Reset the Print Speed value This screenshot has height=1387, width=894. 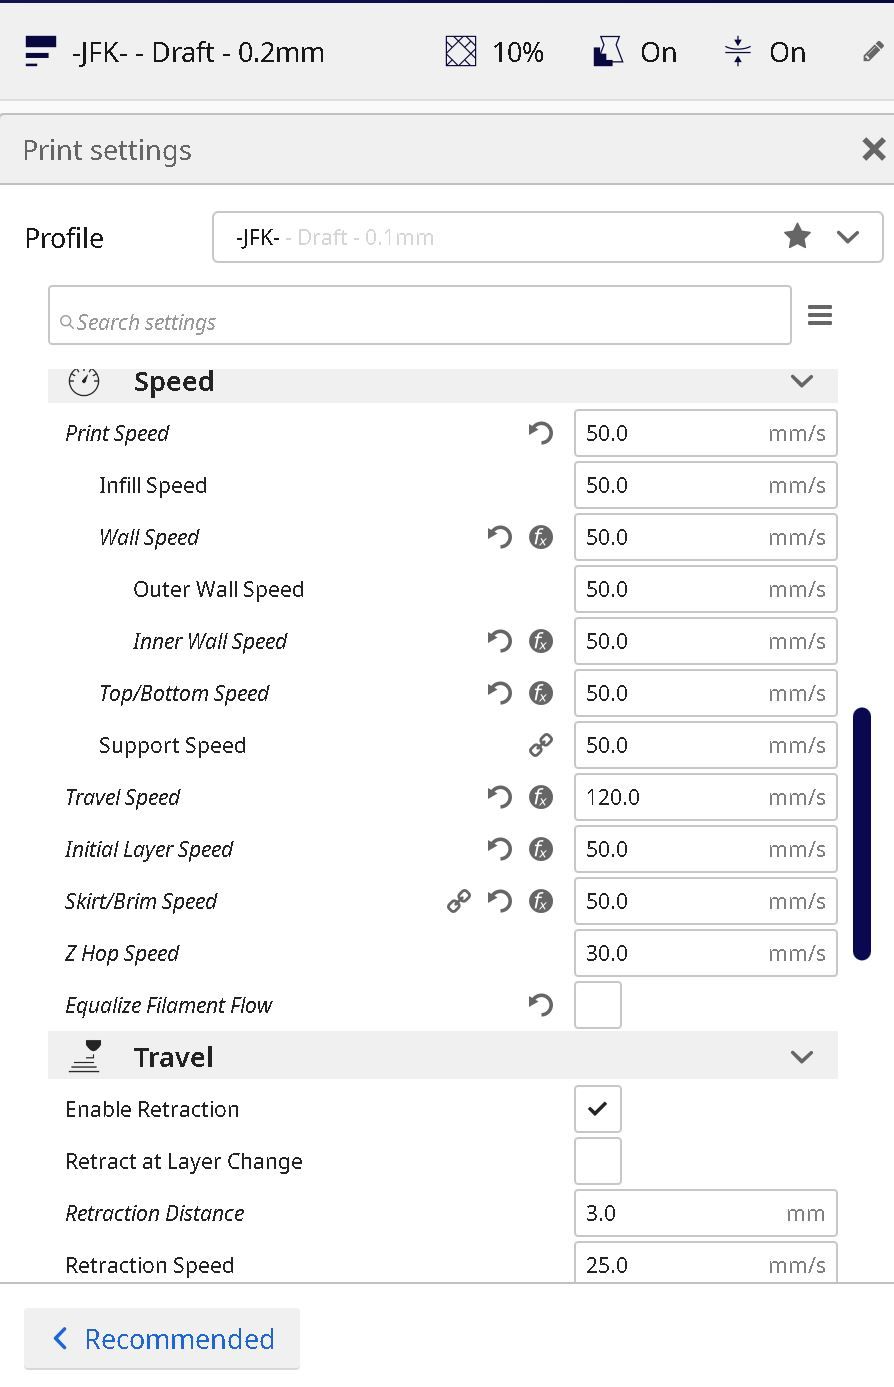540,433
